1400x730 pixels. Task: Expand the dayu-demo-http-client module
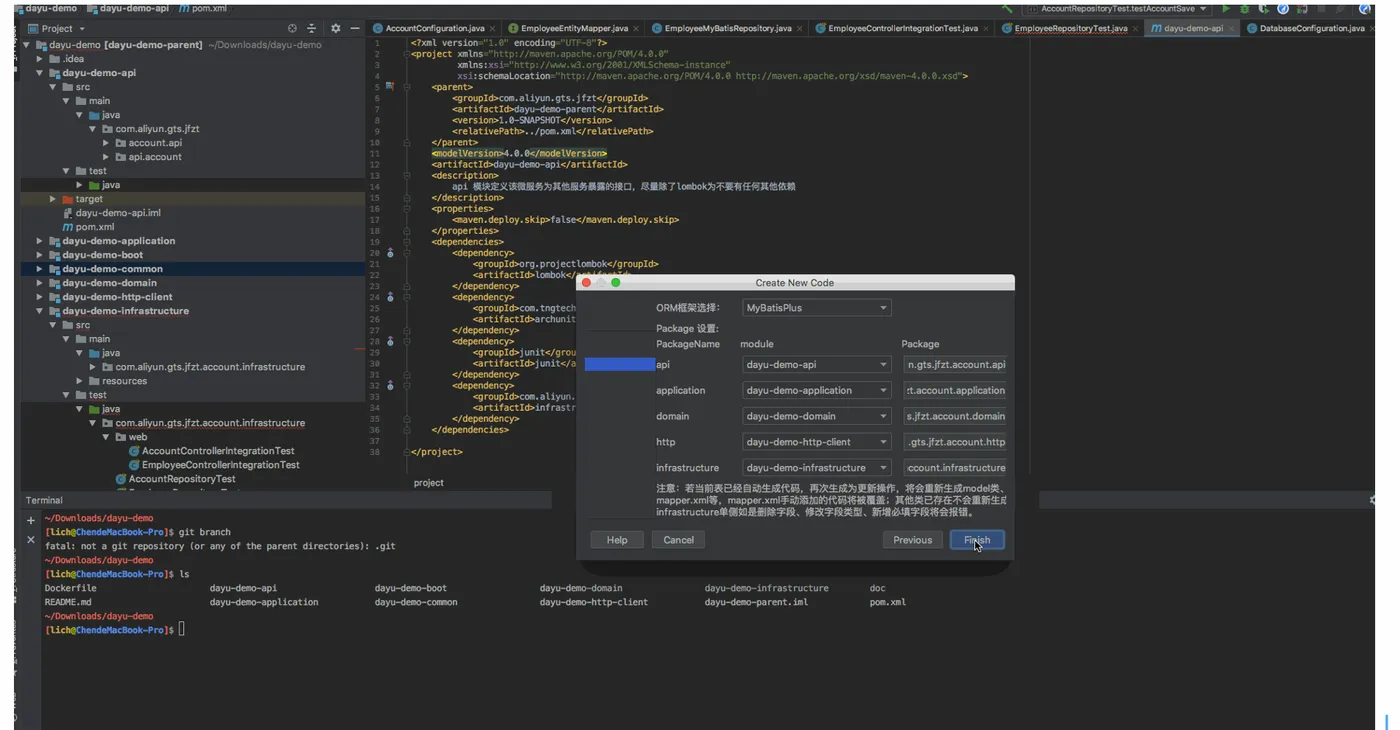(40, 297)
